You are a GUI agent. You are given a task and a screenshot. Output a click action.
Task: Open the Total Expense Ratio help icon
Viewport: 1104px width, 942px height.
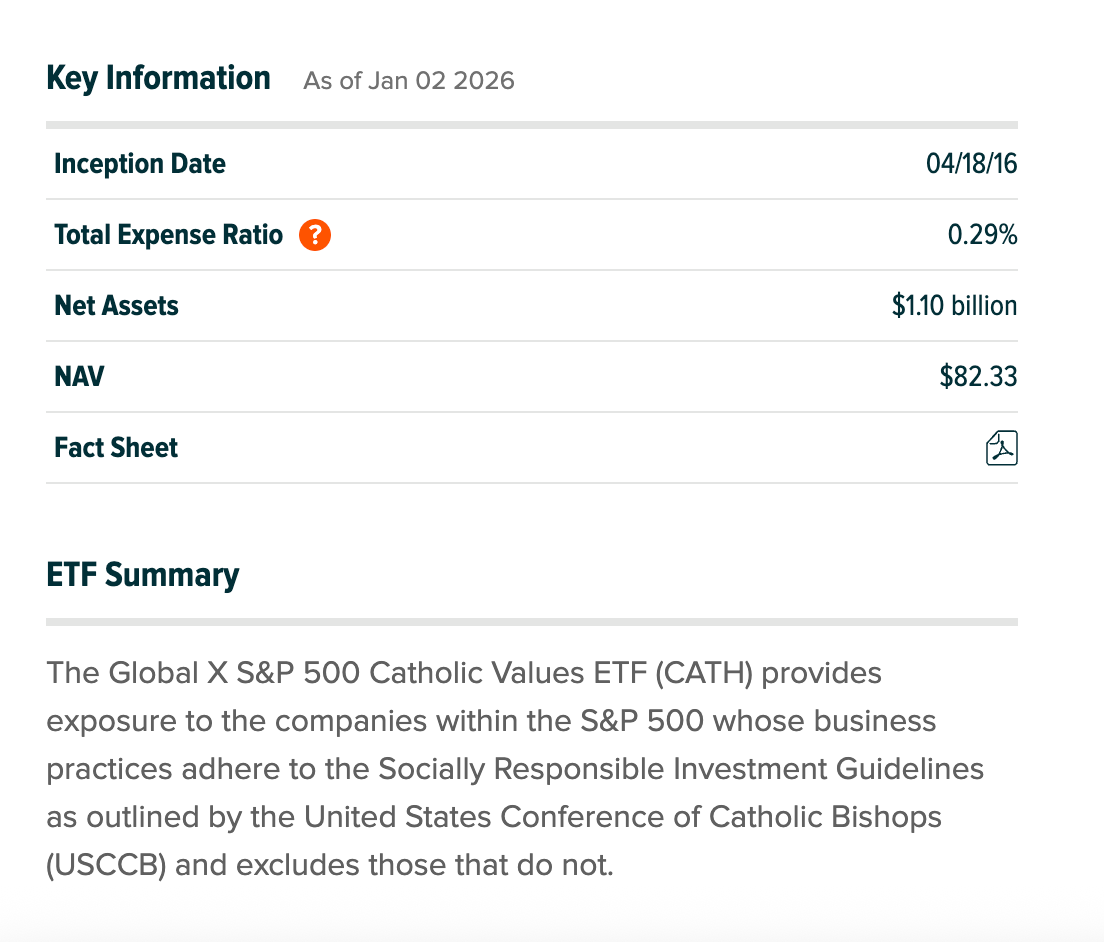(x=315, y=235)
